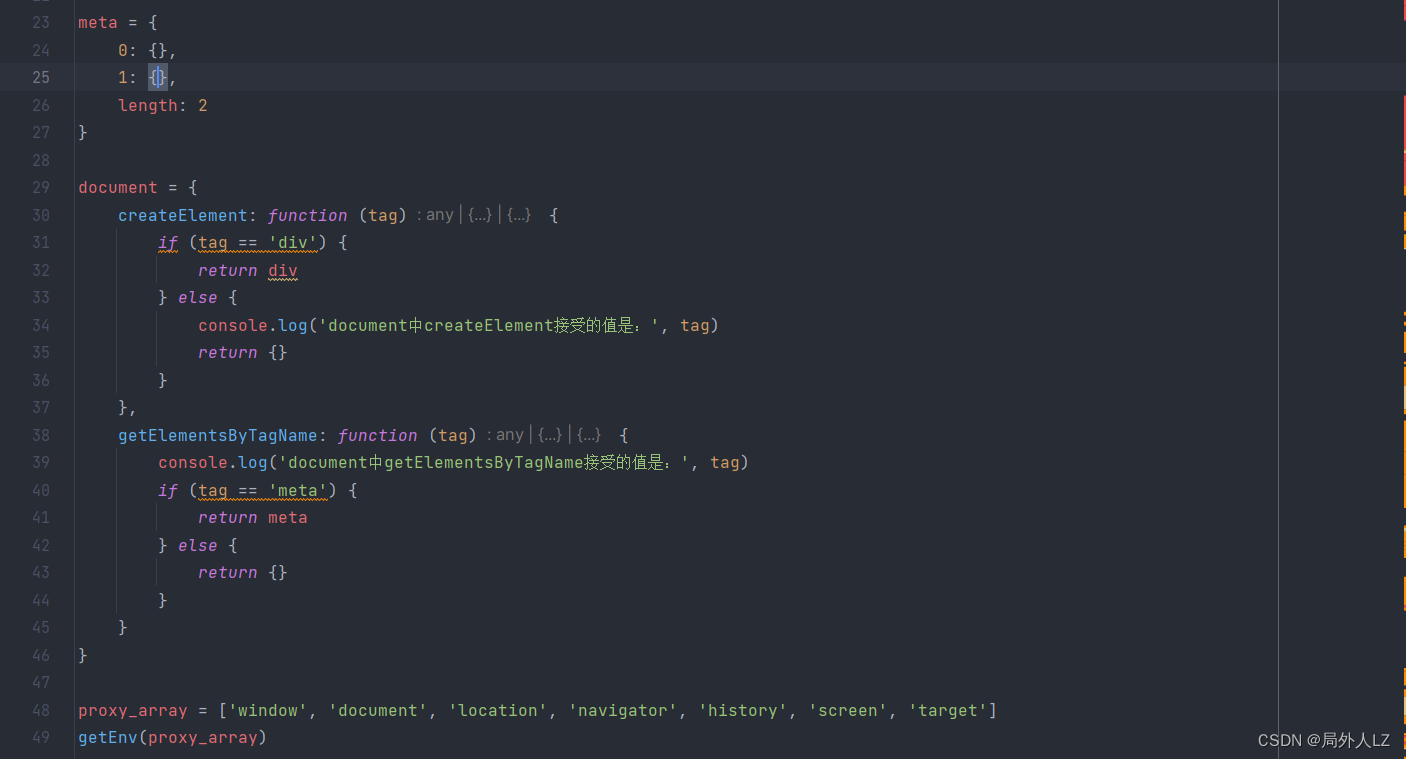Click the underlined 'div' after return on line 32
This screenshot has width=1406, height=759.
283,270
